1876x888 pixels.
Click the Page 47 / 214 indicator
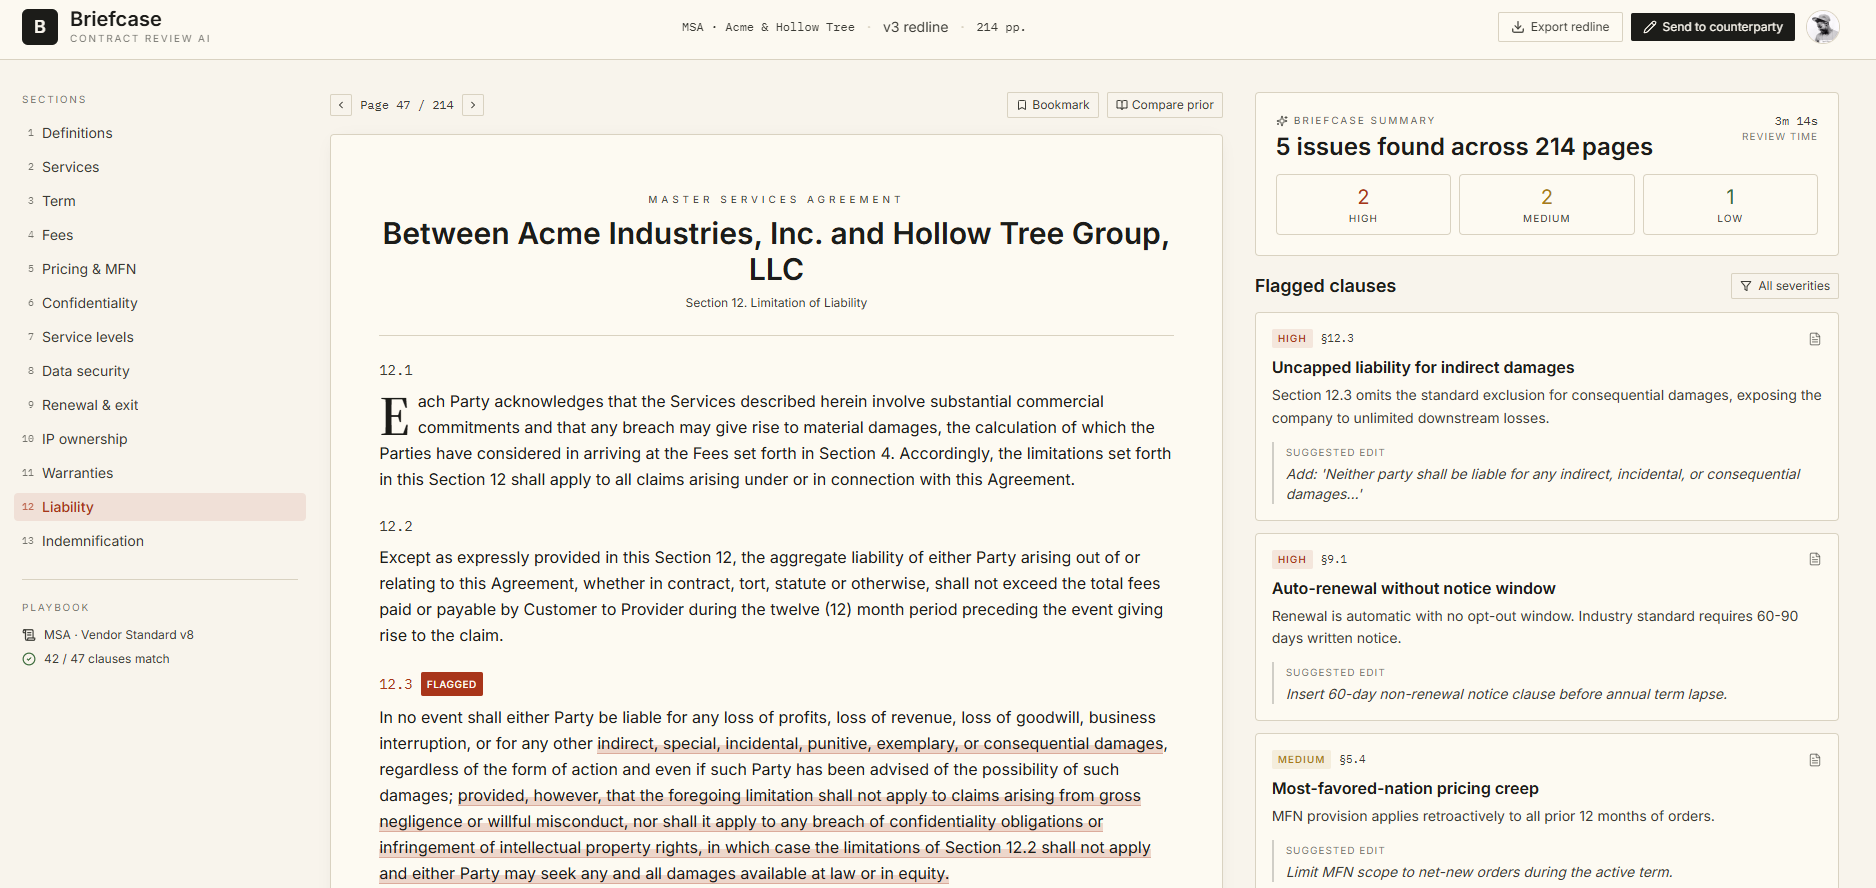407,105
